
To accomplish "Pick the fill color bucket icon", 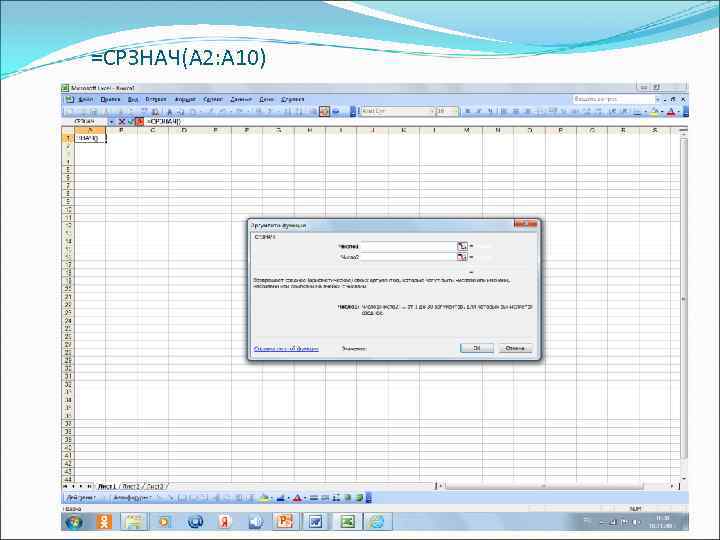I will tap(654, 112).
